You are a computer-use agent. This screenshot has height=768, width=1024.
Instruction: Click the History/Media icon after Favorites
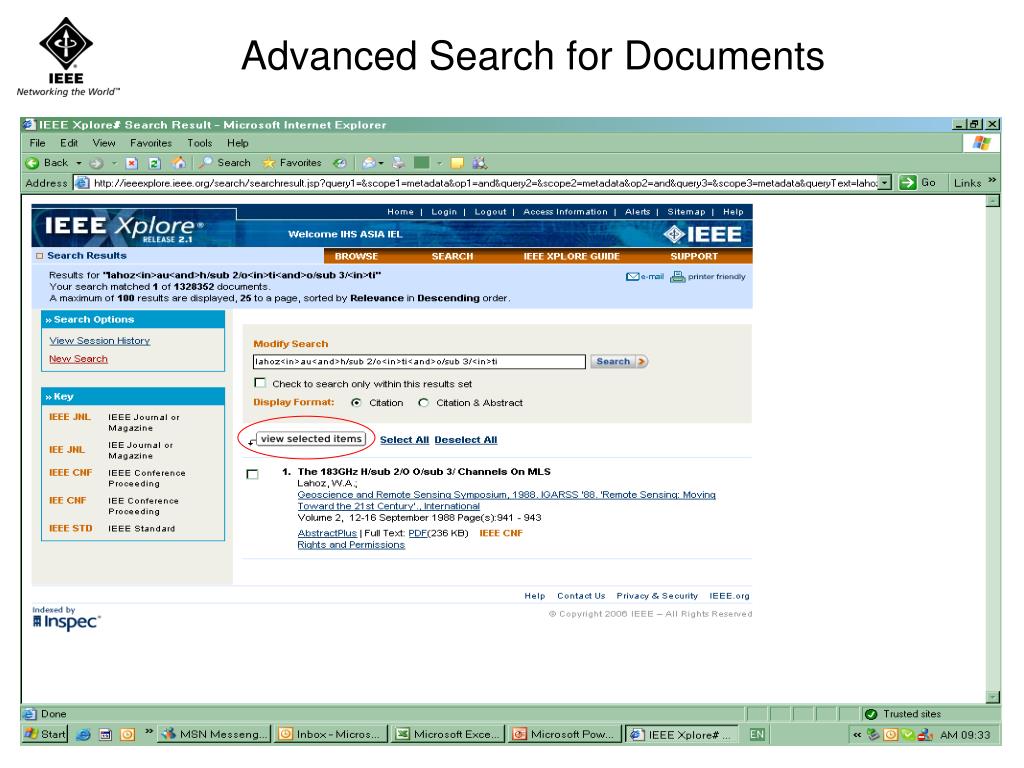(x=339, y=163)
